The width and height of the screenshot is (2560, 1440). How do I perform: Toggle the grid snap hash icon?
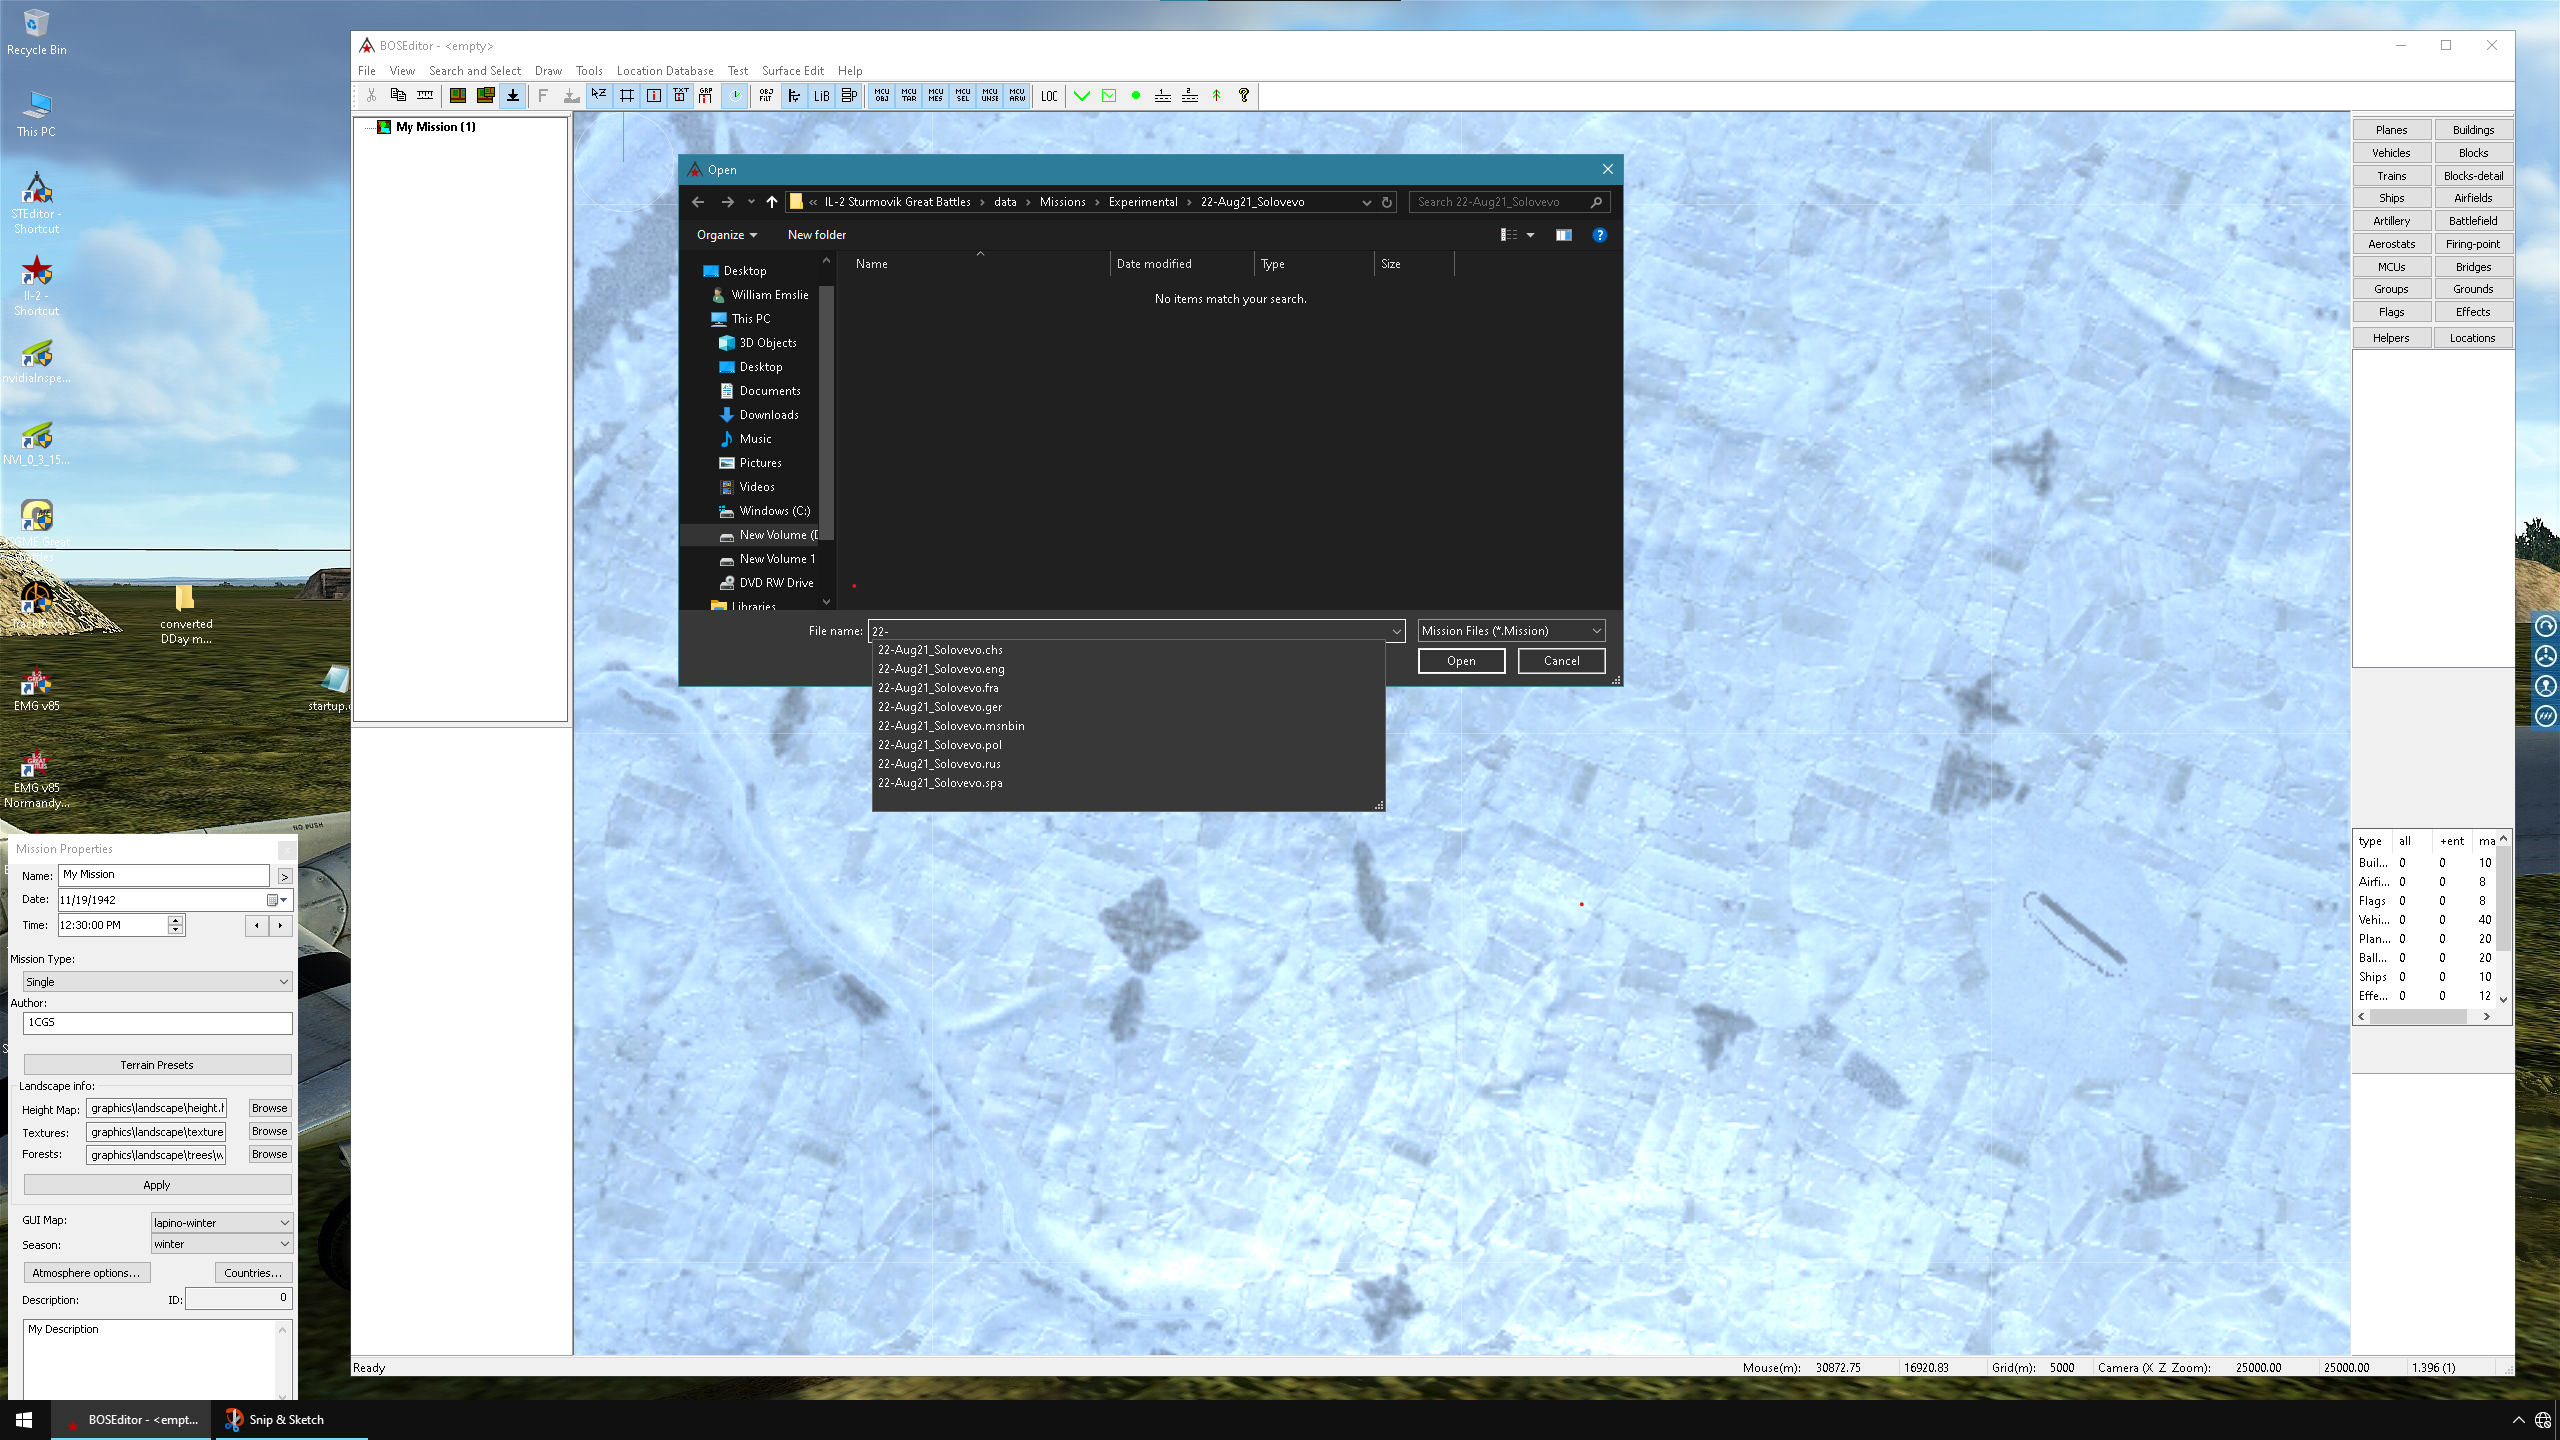click(627, 96)
